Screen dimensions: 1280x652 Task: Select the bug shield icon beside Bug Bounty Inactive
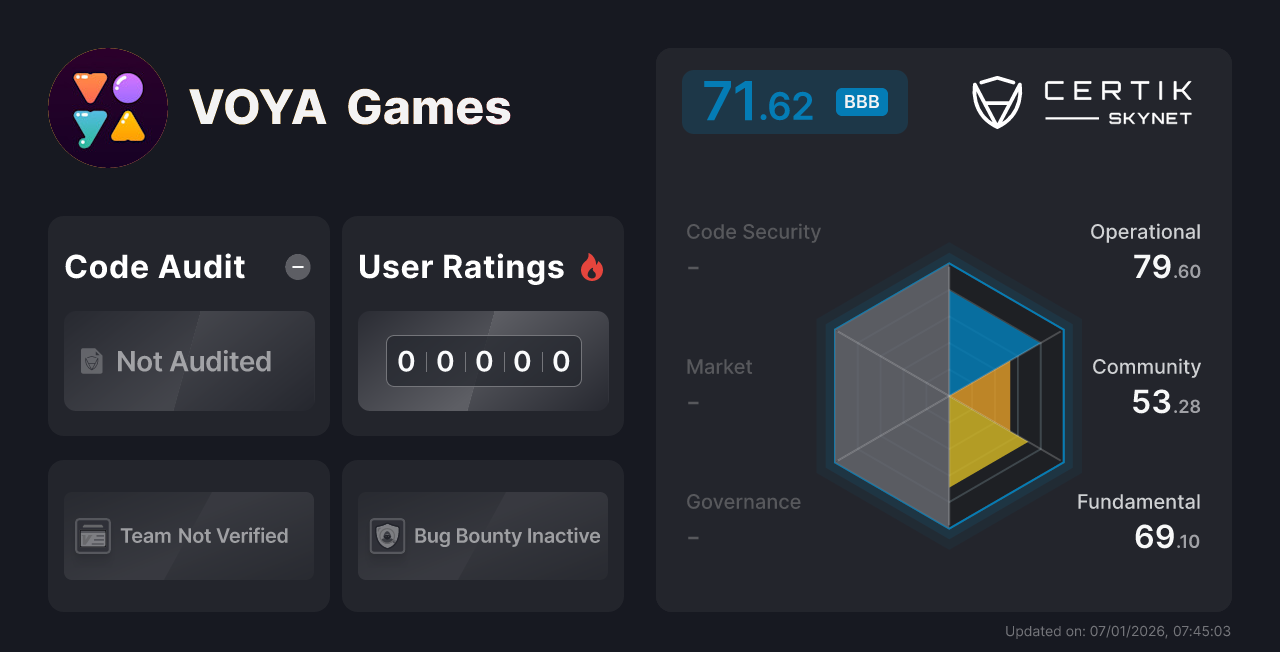point(387,536)
